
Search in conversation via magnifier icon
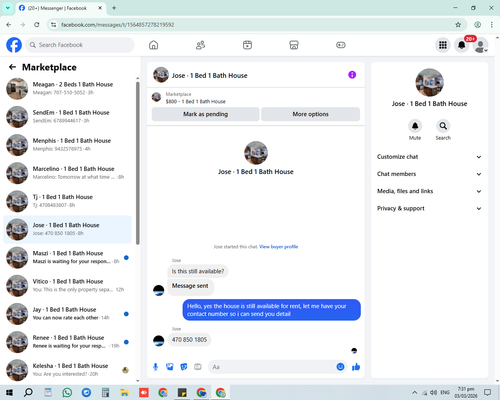click(x=443, y=126)
